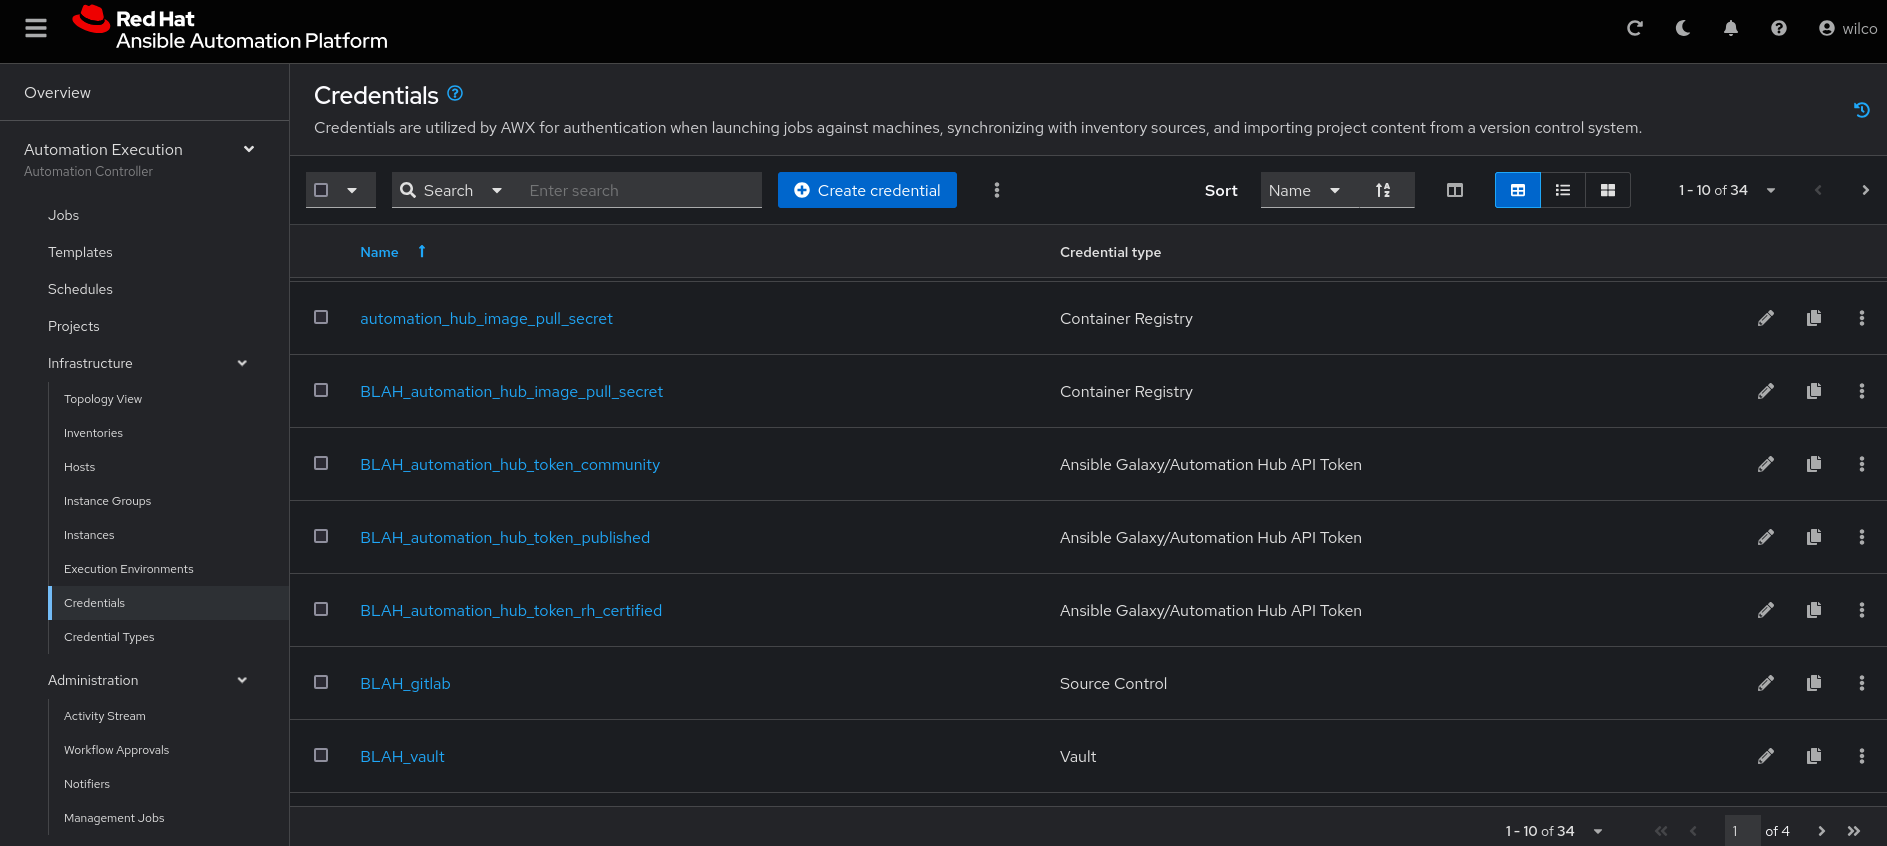Switch to list view
1887x846 pixels.
point(1563,190)
